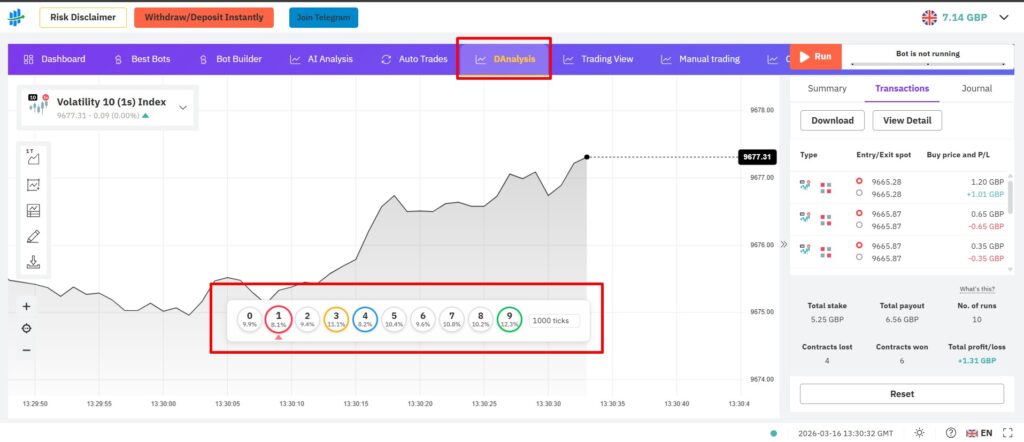Enter fullscreen mode via corner icon
The image size is (1024, 442).
[1006, 433]
